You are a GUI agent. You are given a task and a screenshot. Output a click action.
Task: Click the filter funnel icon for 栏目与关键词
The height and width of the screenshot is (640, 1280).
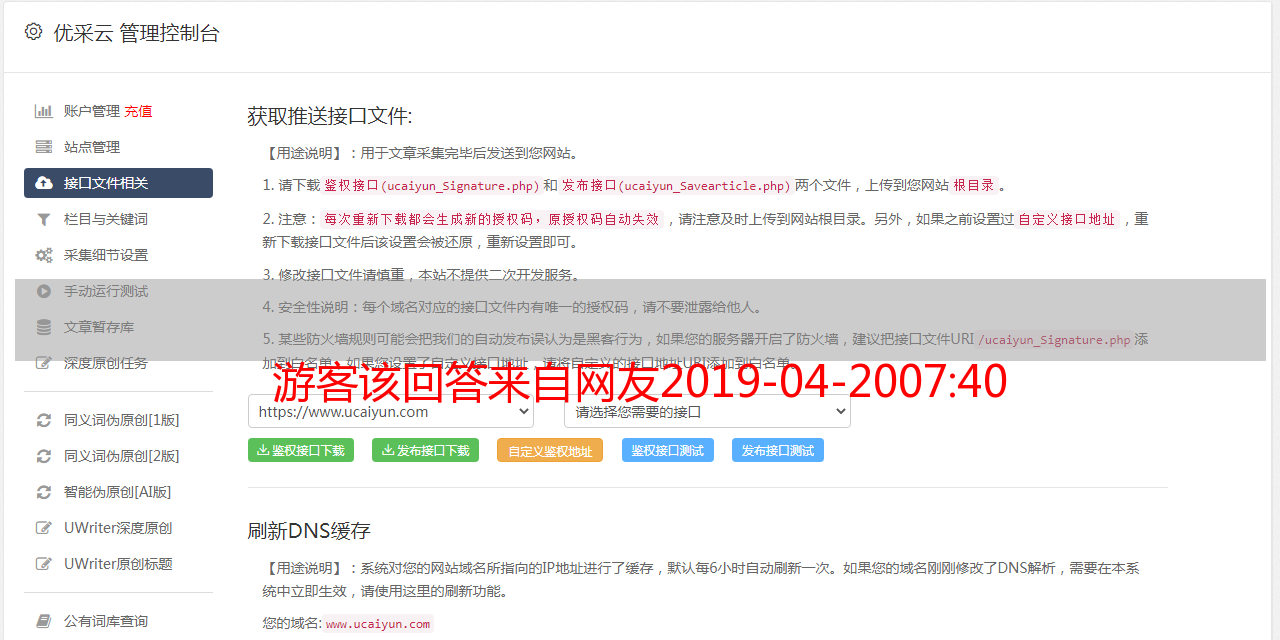tap(44, 219)
